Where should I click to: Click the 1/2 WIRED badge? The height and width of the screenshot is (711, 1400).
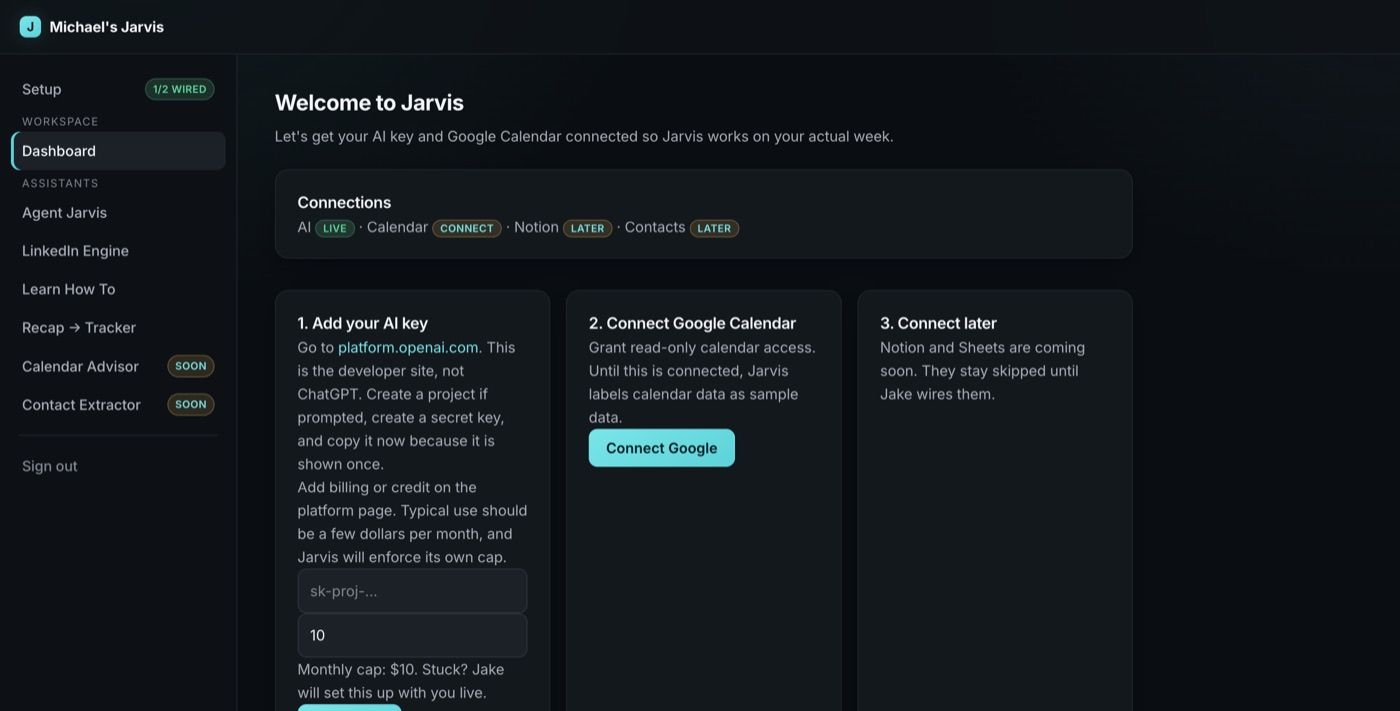(180, 89)
